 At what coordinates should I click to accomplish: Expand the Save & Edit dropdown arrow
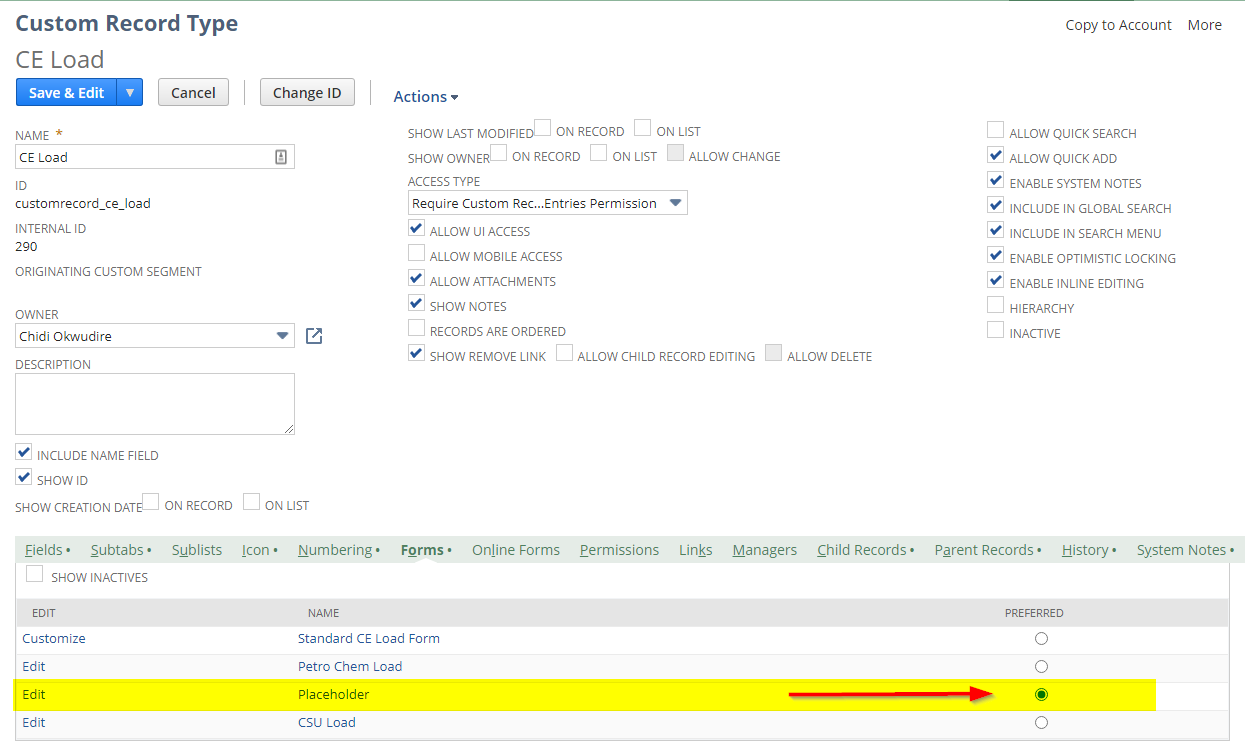tap(130, 92)
